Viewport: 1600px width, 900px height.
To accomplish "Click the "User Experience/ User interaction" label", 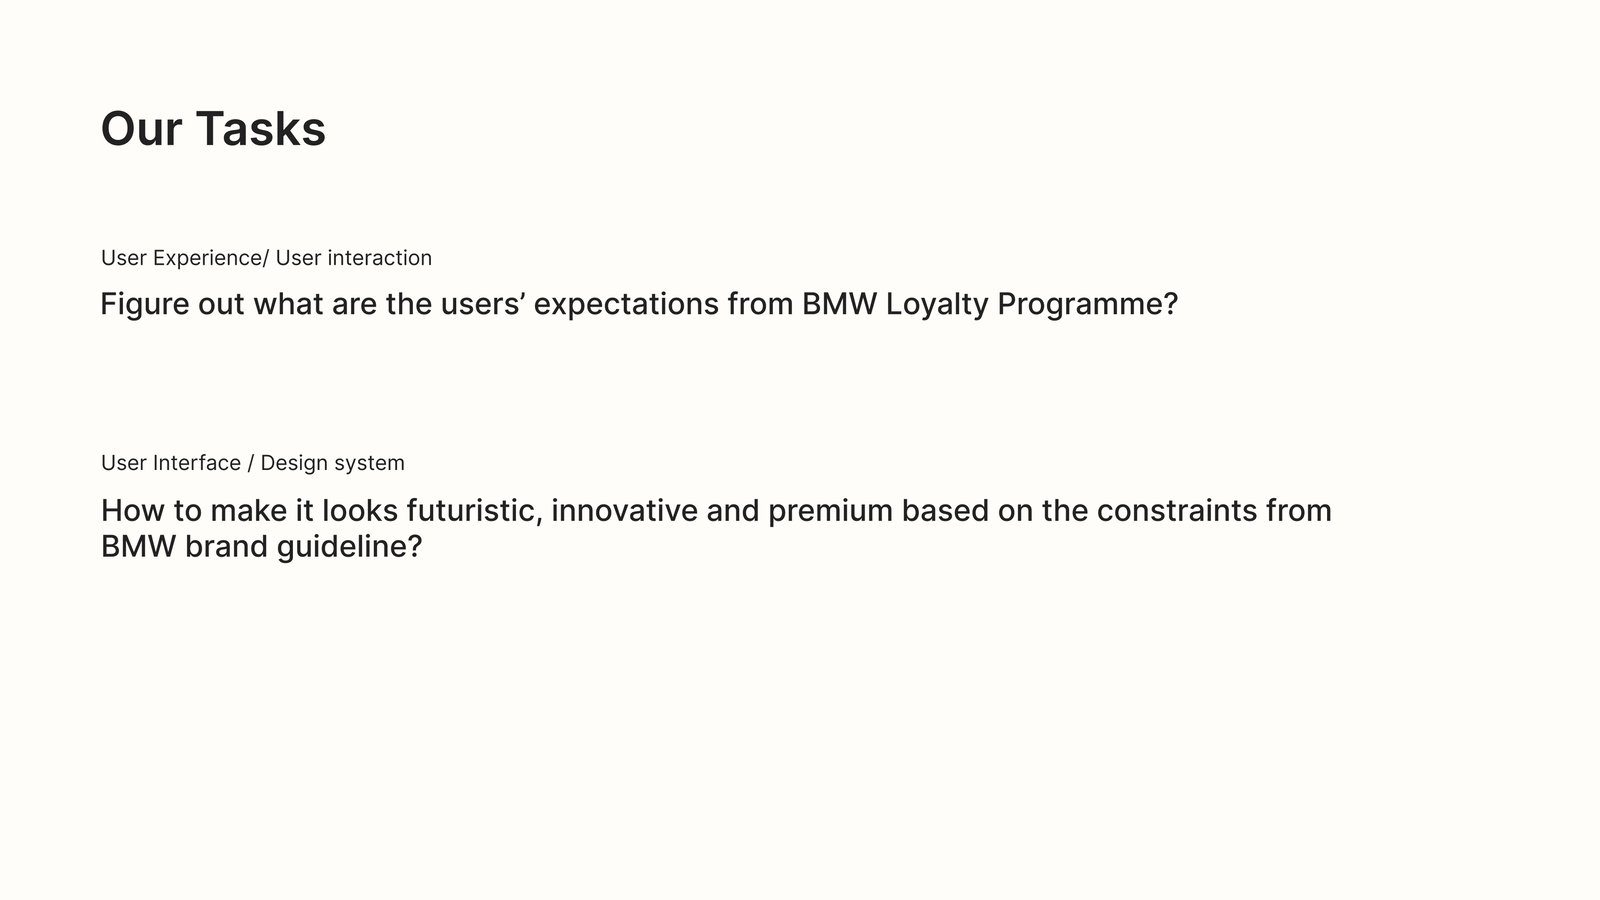I will 266,258.
